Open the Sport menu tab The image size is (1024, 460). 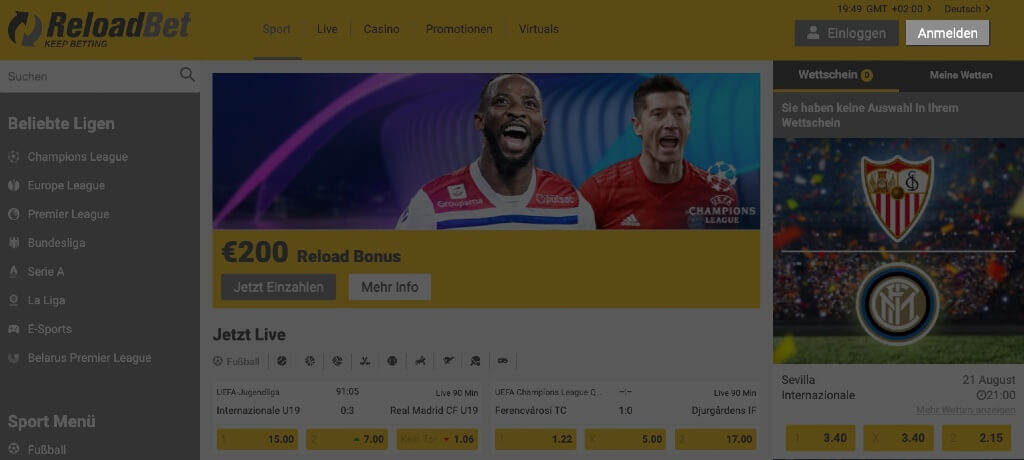coord(277,29)
